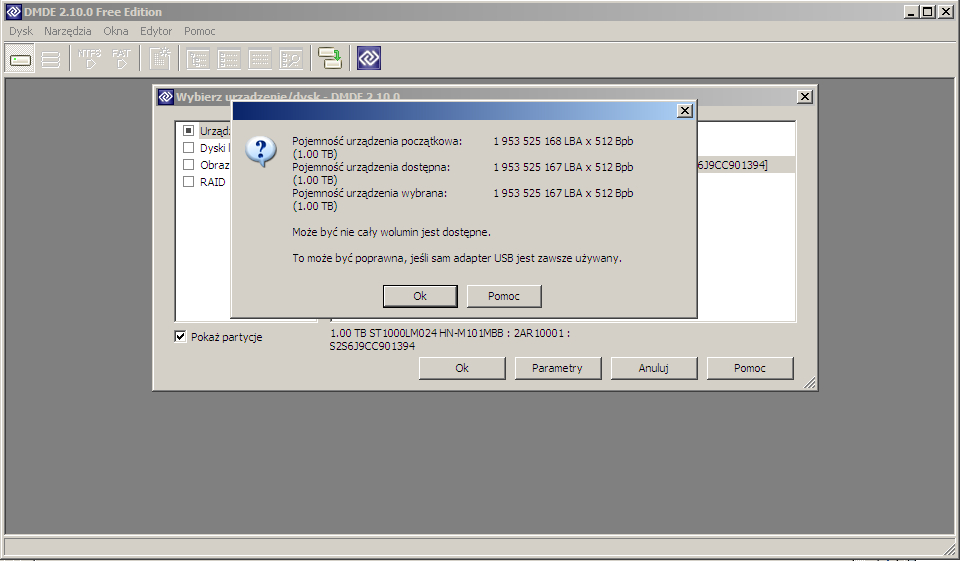
Task: Open the Okna menu
Action: point(116,31)
